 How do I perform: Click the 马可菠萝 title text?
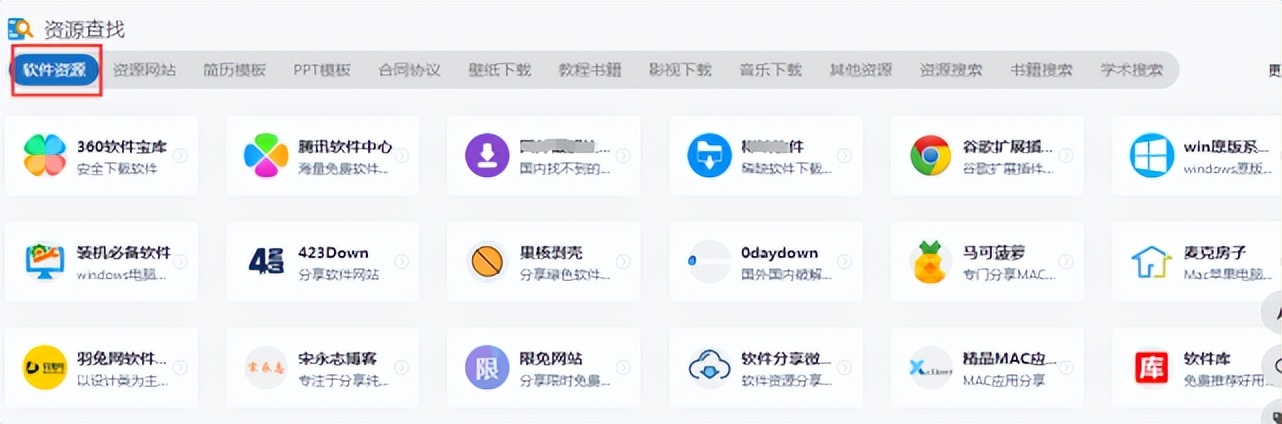(994, 253)
